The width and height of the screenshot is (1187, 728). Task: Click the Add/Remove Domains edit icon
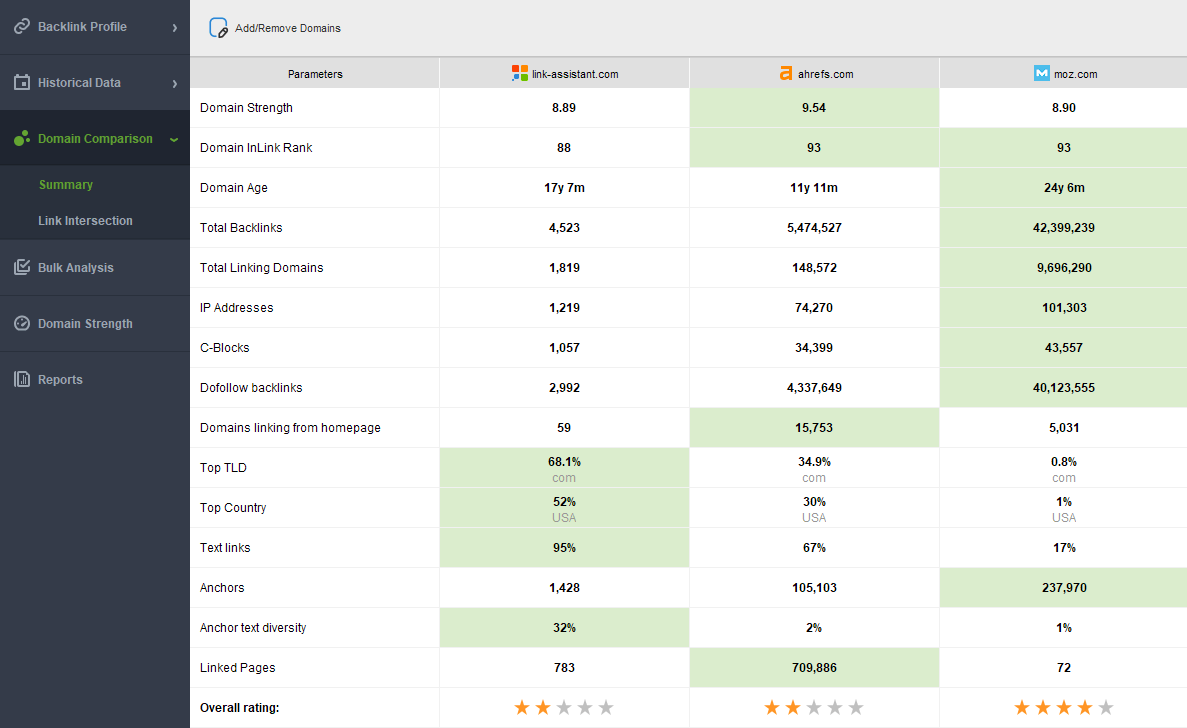point(218,28)
